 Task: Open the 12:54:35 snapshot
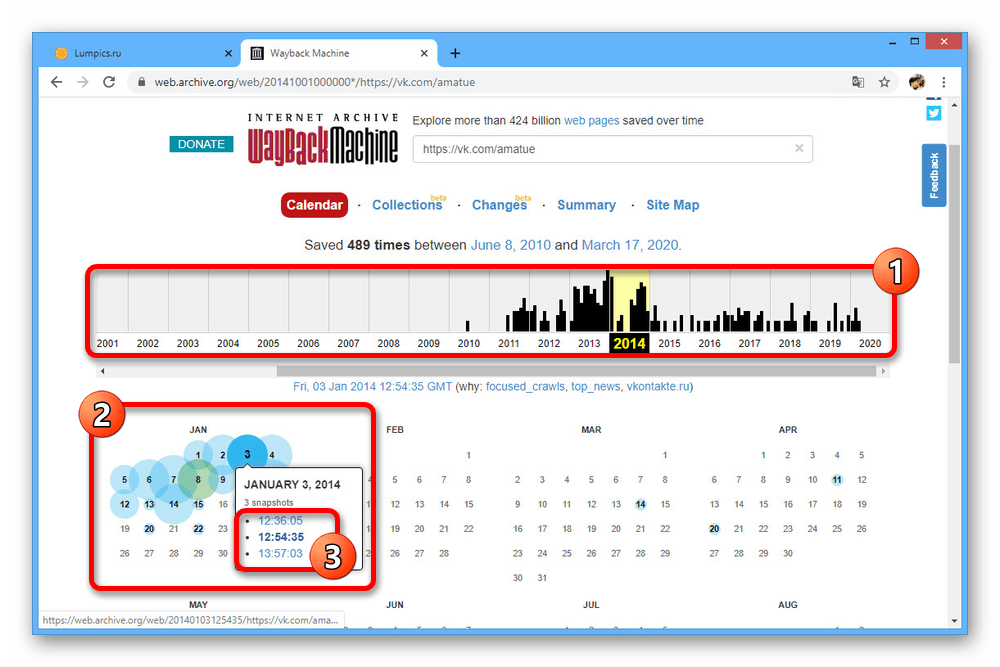[x=281, y=537]
